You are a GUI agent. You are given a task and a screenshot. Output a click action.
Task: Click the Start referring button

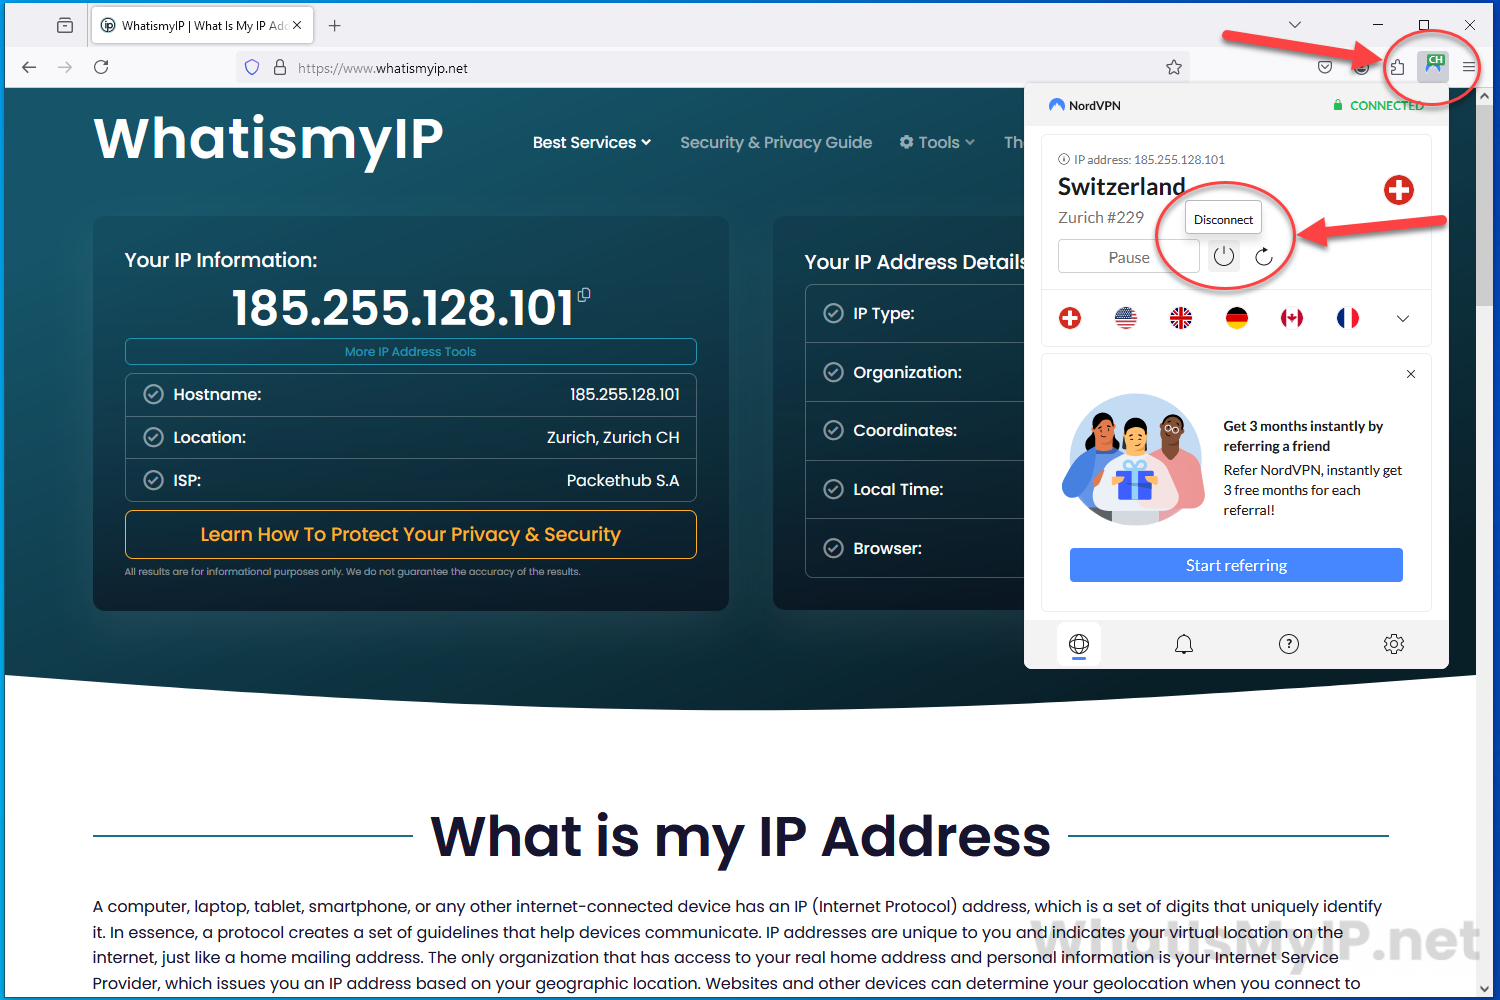click(x=1236, y=565)
